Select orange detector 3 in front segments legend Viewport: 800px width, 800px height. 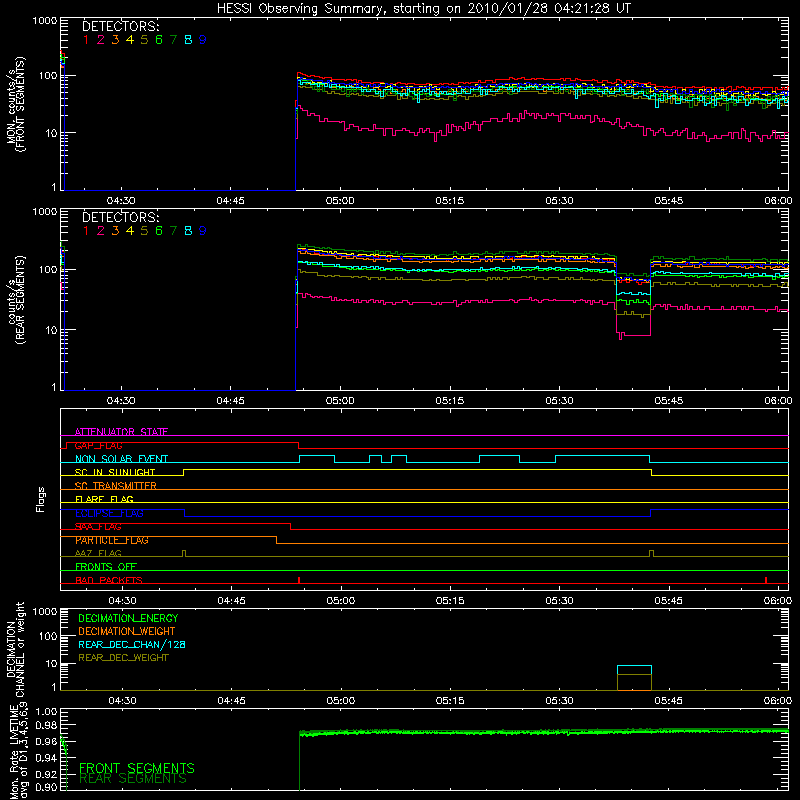tap(115, 40)
